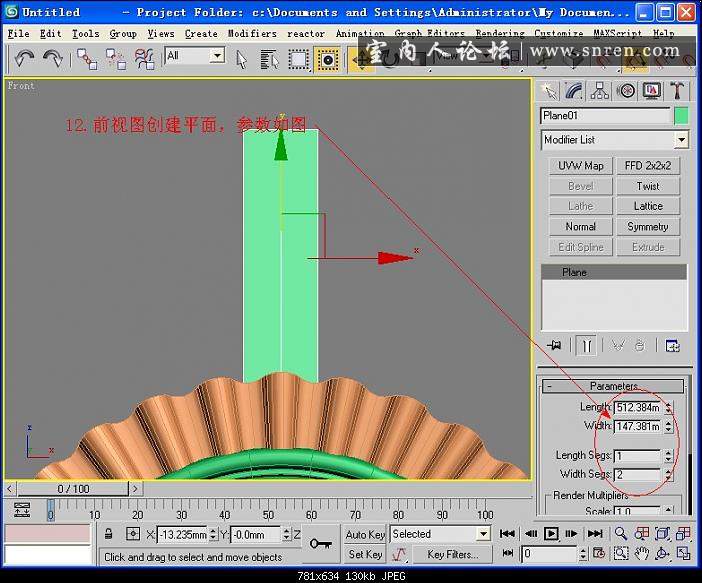
Task: Select the Bind to Space Warp tool
Action: 144,59
